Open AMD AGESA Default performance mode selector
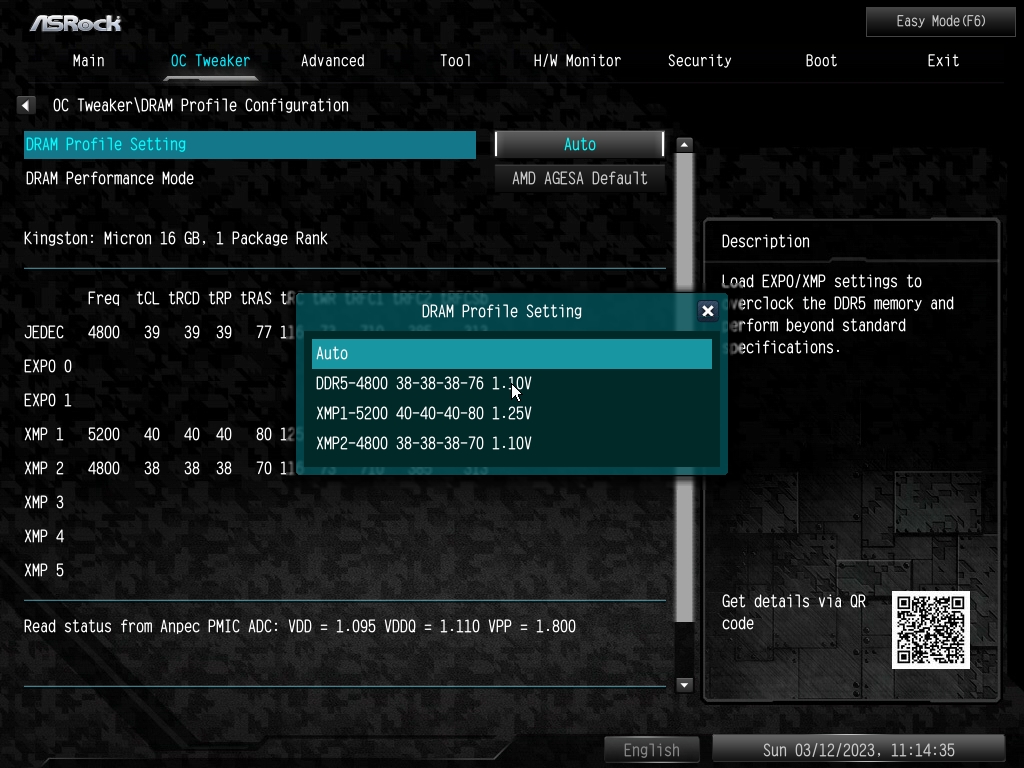The height and width of the screenshot is (768, 1024). 579,178
